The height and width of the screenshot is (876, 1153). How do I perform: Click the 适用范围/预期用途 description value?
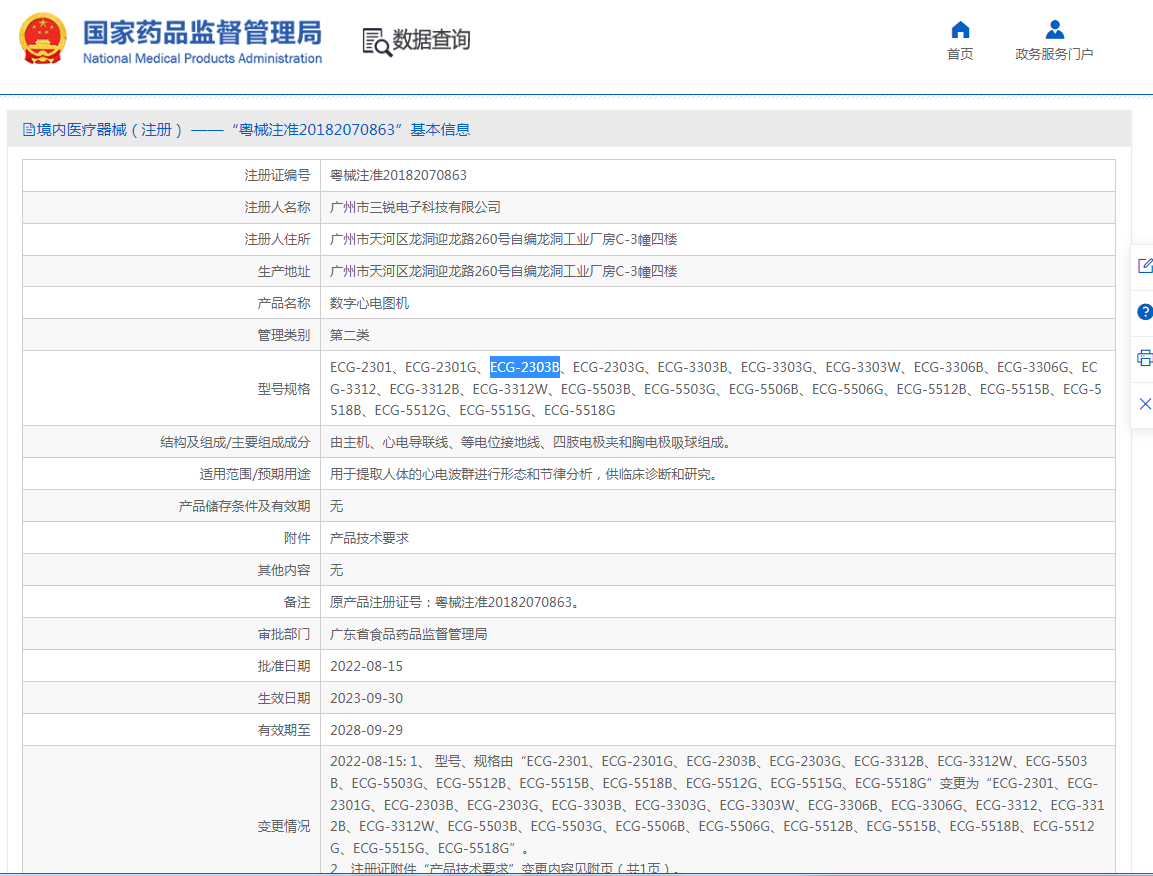click(523, 474)
